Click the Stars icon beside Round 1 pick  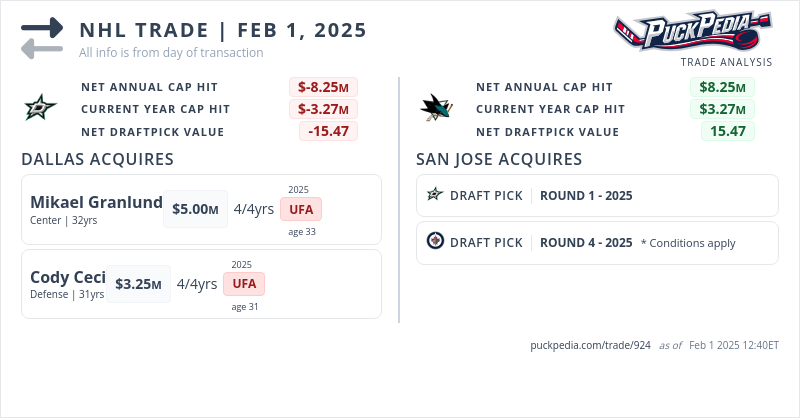pyautogui.click(x=435, y=195)
